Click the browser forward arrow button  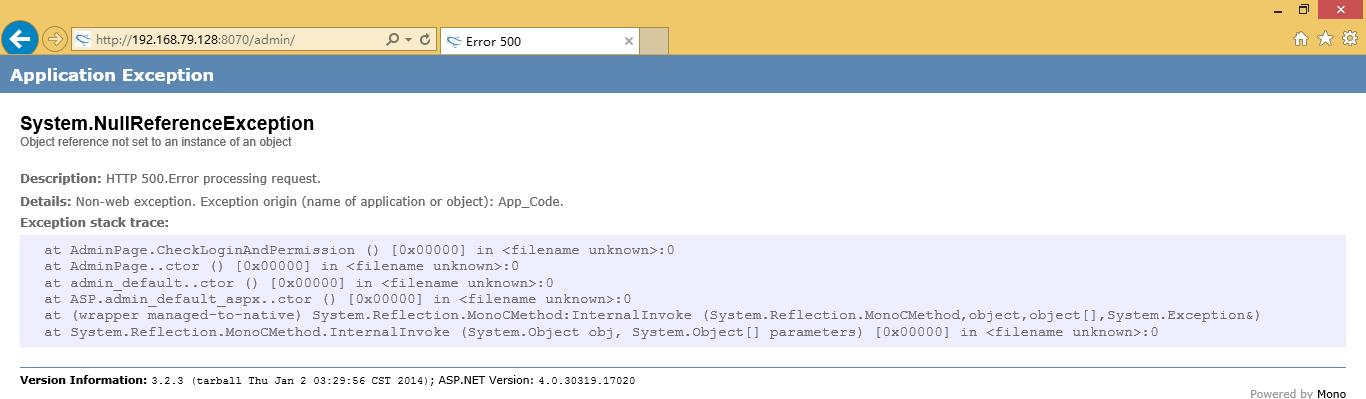[55, 40]
